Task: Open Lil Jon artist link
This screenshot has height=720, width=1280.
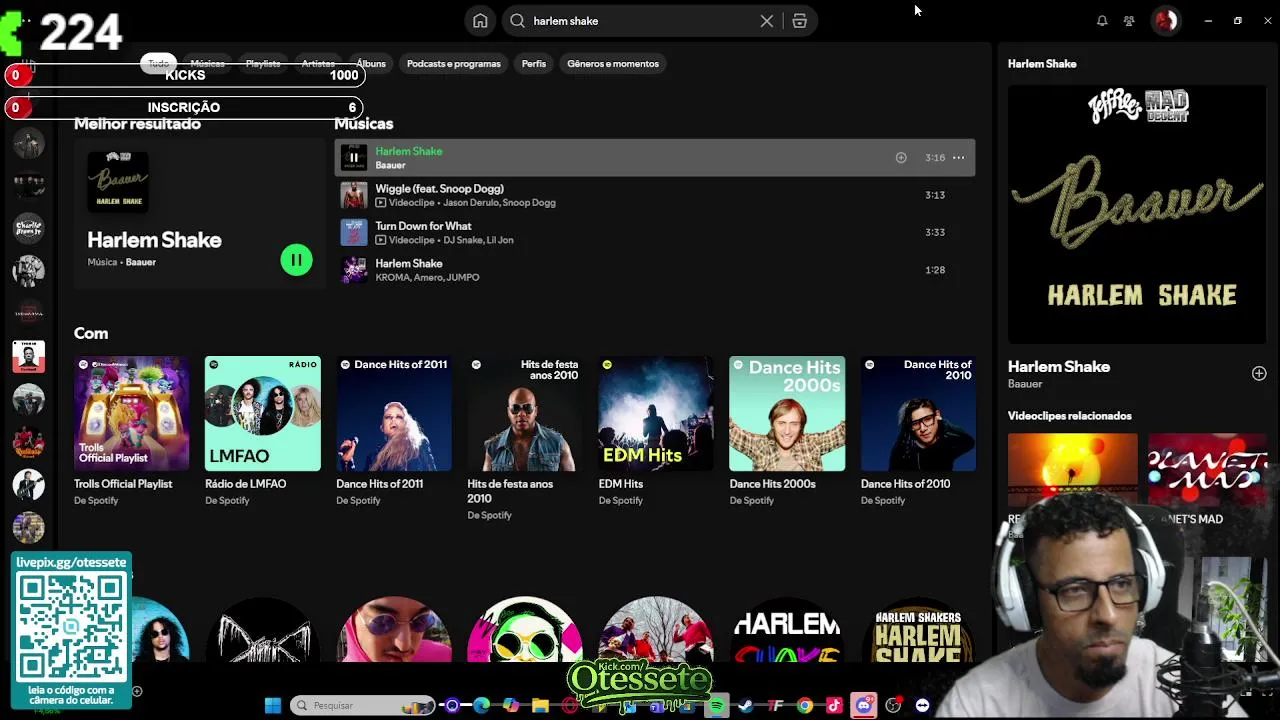Action: pyautogui.click(x=500, y=240)
